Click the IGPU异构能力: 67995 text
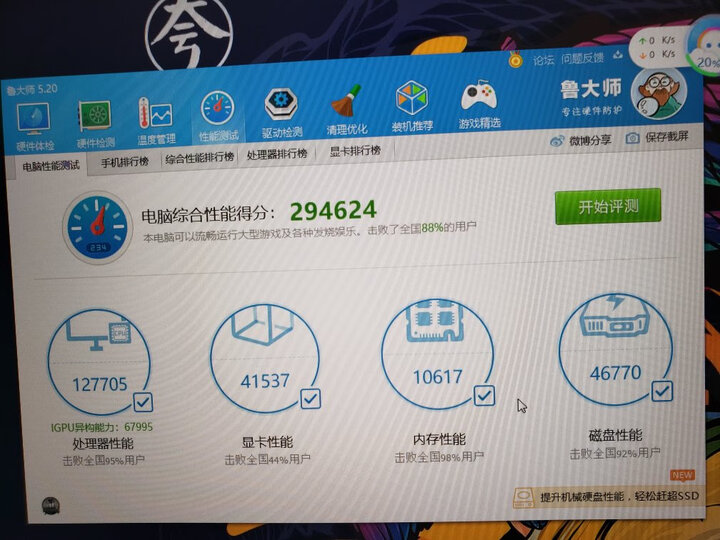 coord(101,428)
